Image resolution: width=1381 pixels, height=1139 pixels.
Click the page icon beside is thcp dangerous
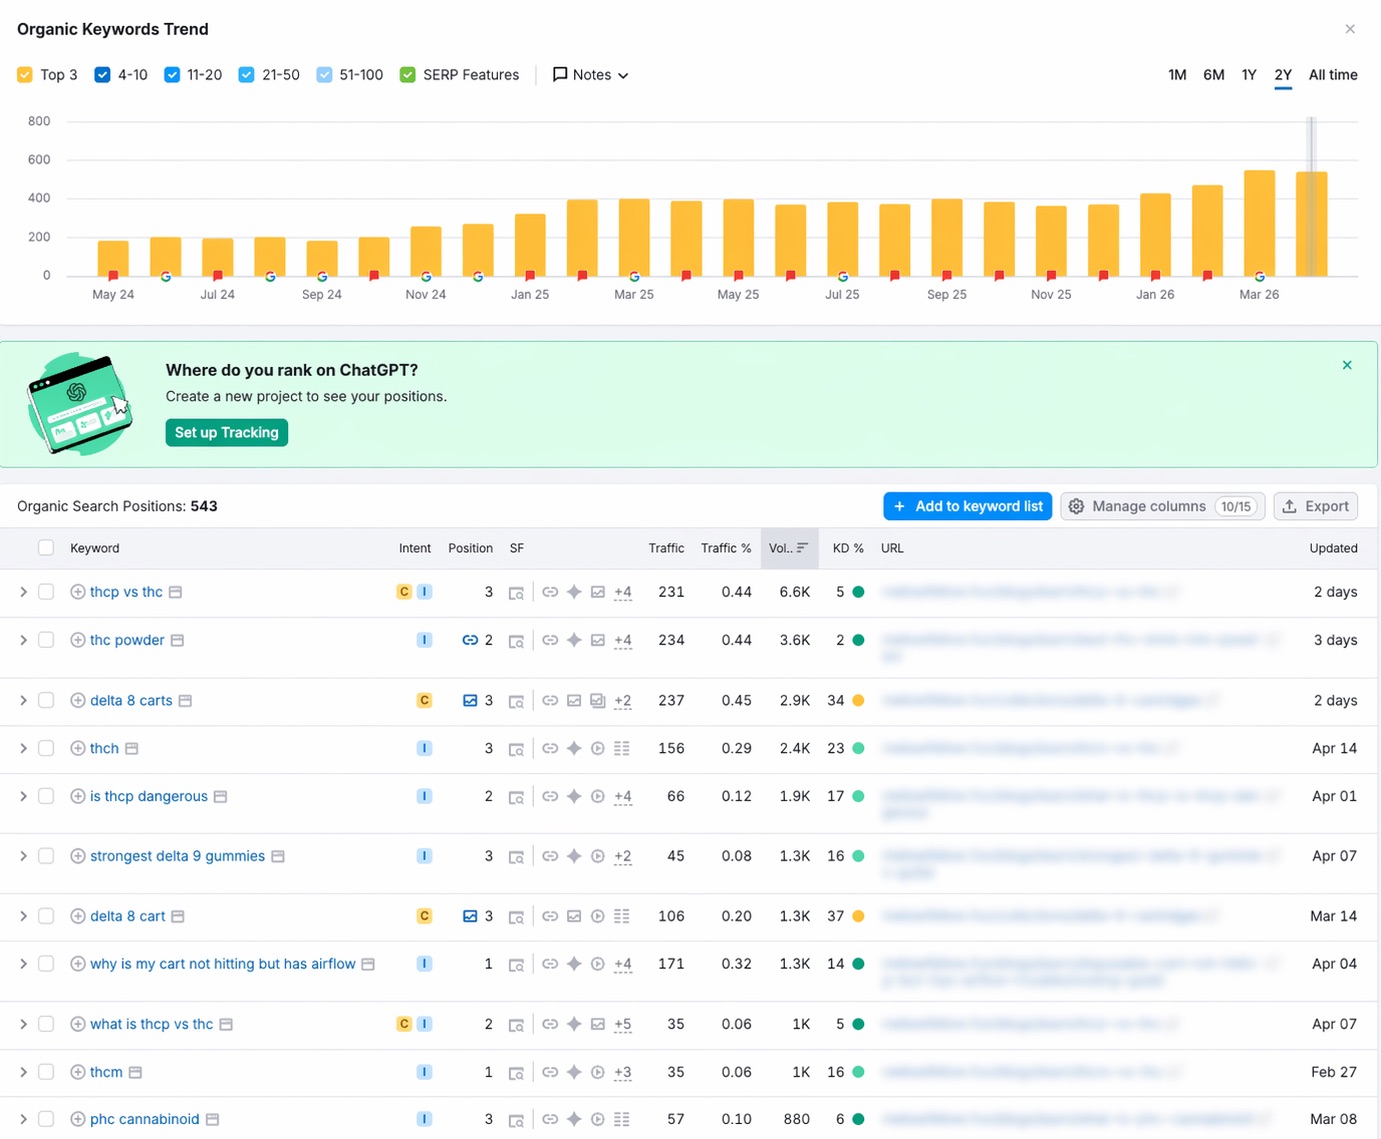220,796
